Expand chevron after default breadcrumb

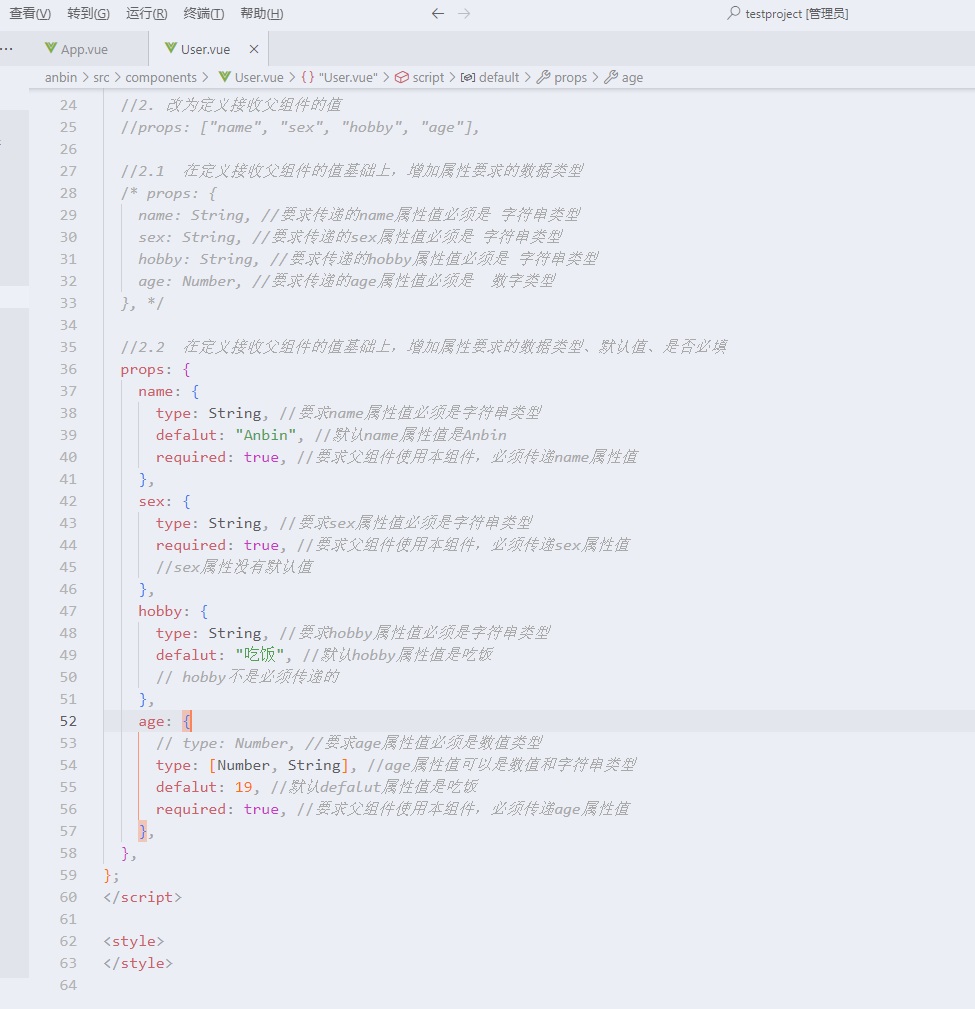(528, 77)
